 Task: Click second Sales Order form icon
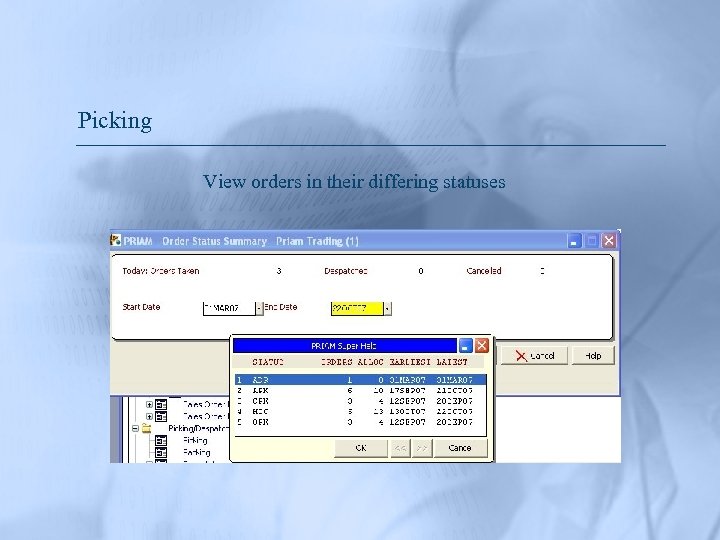[161, 416]
